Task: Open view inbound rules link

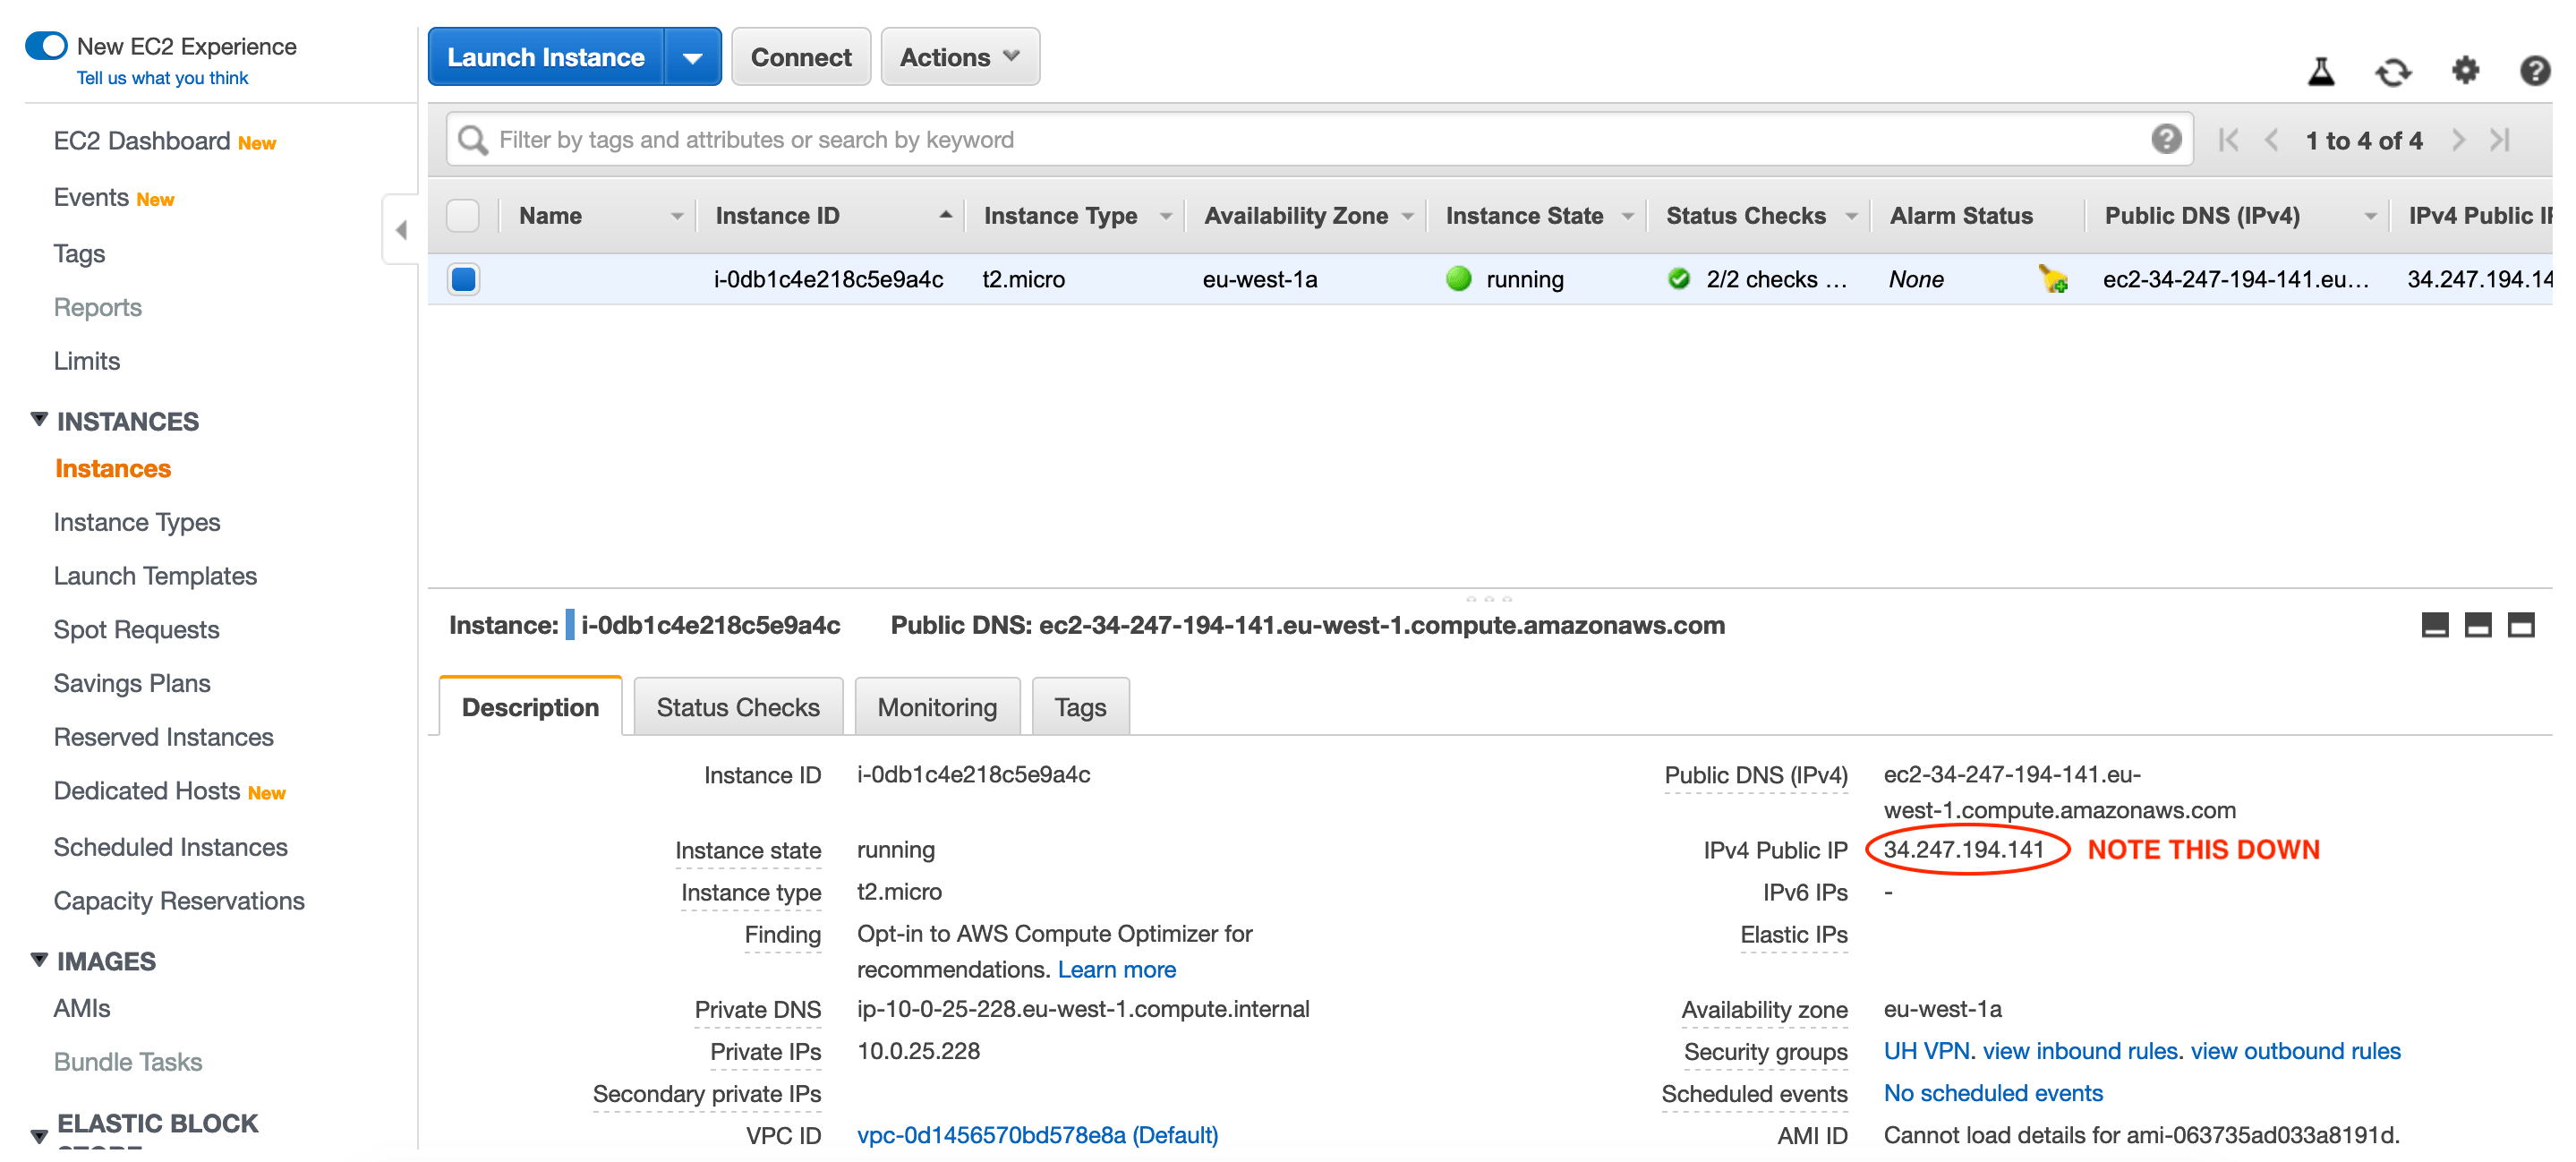Action: [x=2081, y=1051]
